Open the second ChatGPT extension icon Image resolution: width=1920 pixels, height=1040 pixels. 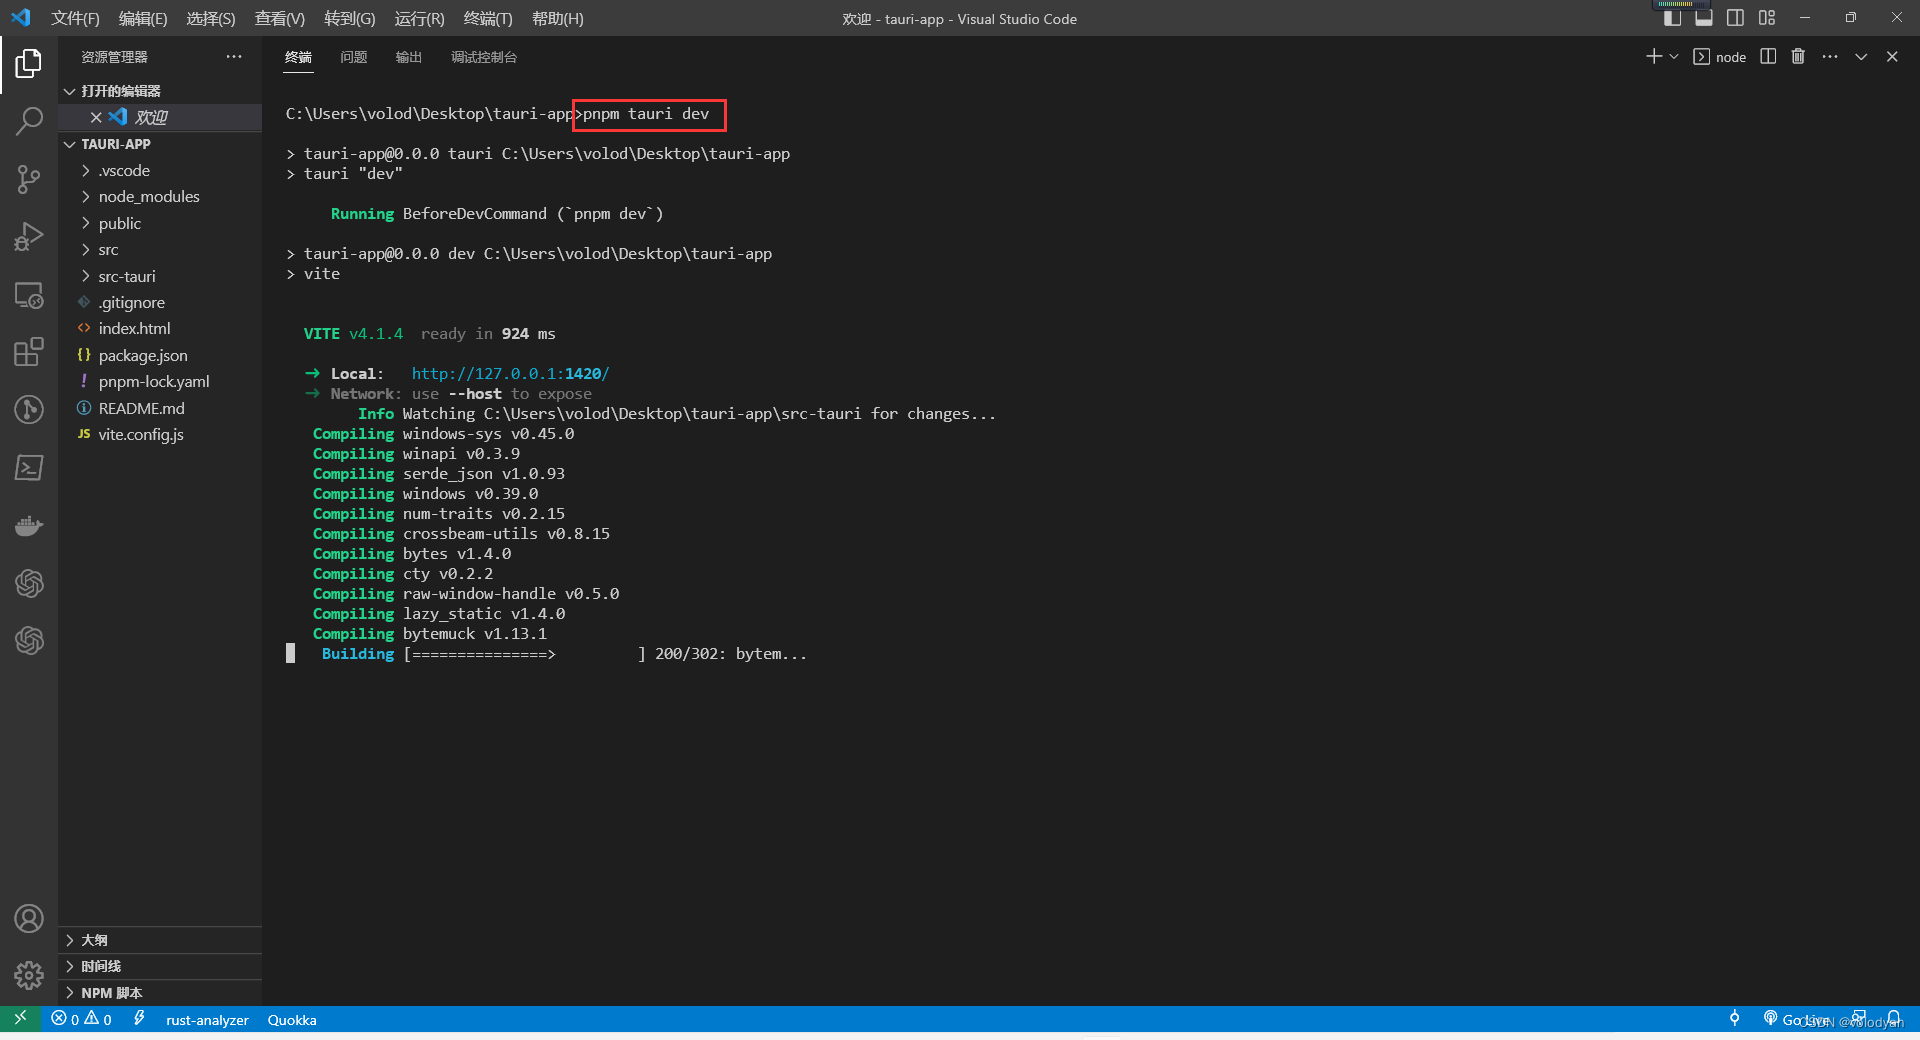click(x=29, y=640)
